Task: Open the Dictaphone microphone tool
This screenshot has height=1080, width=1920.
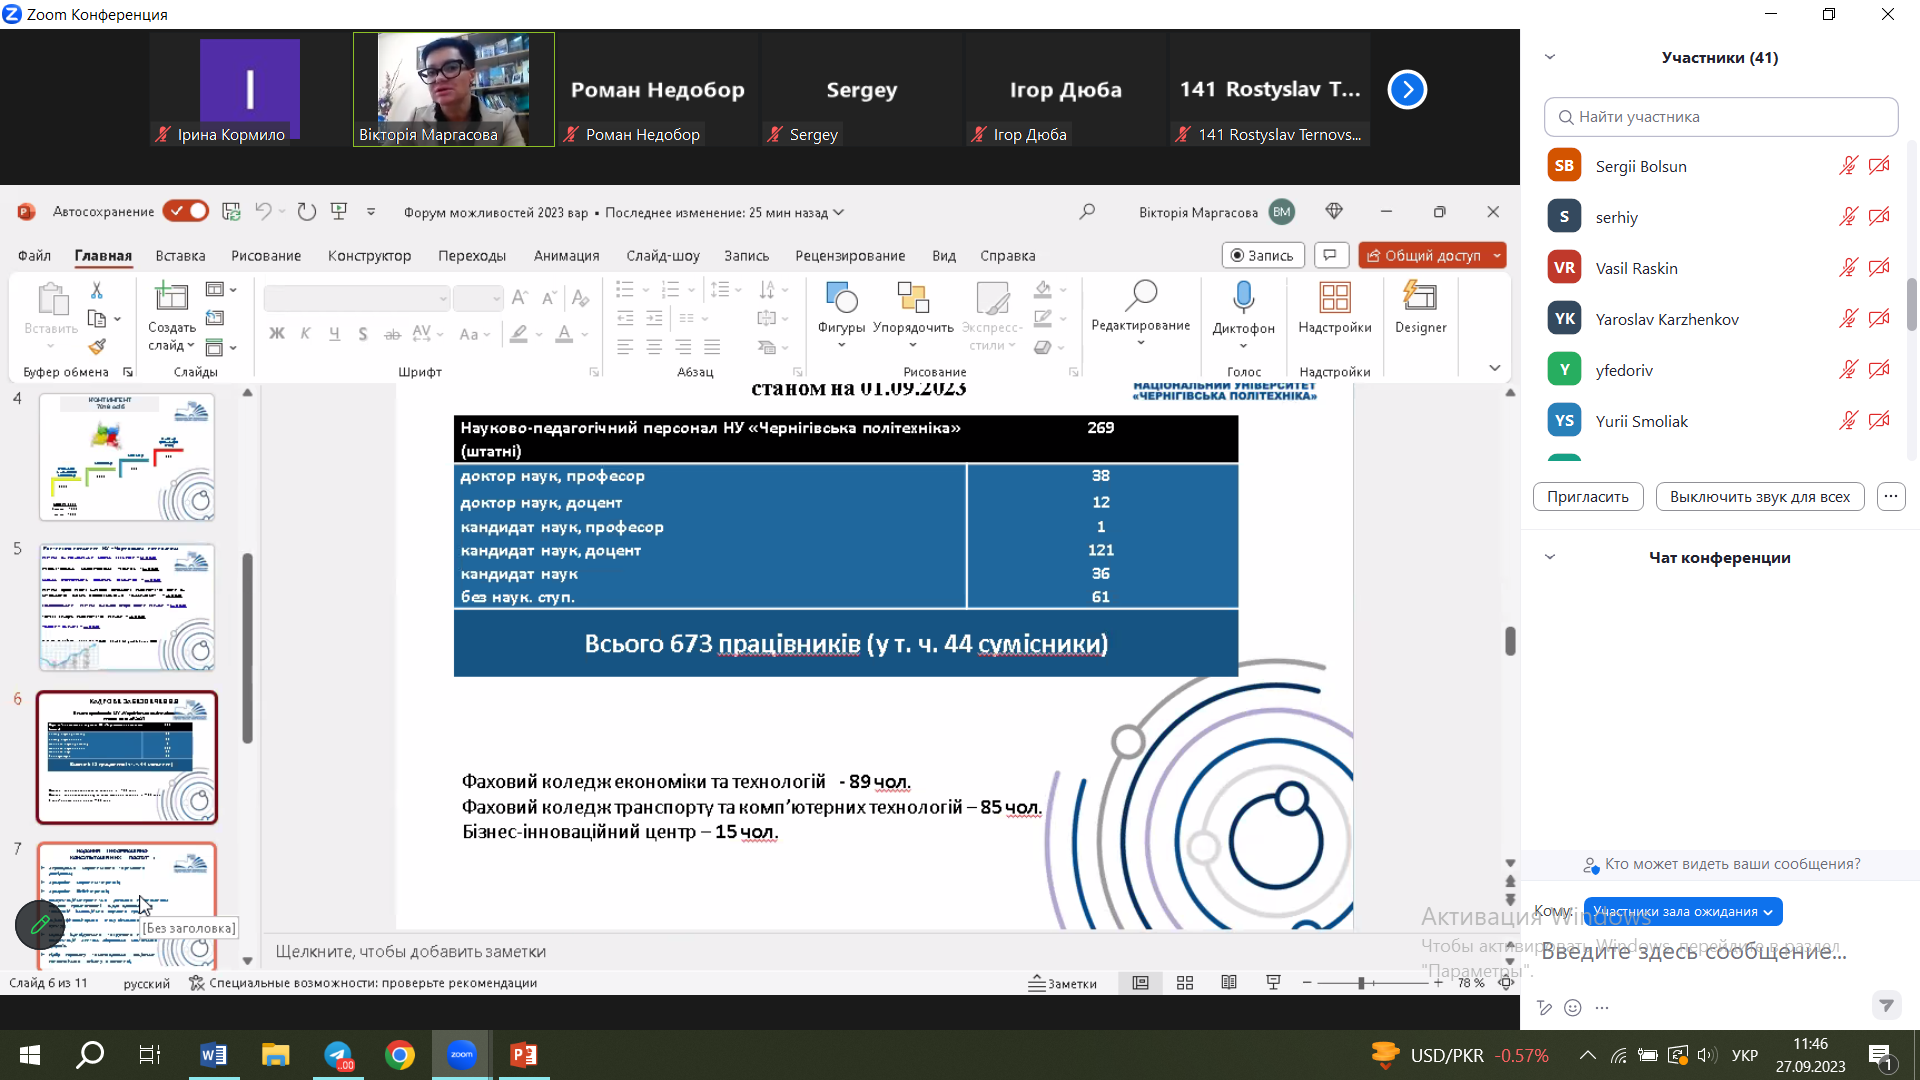Action: click(x=1243, y=298)
